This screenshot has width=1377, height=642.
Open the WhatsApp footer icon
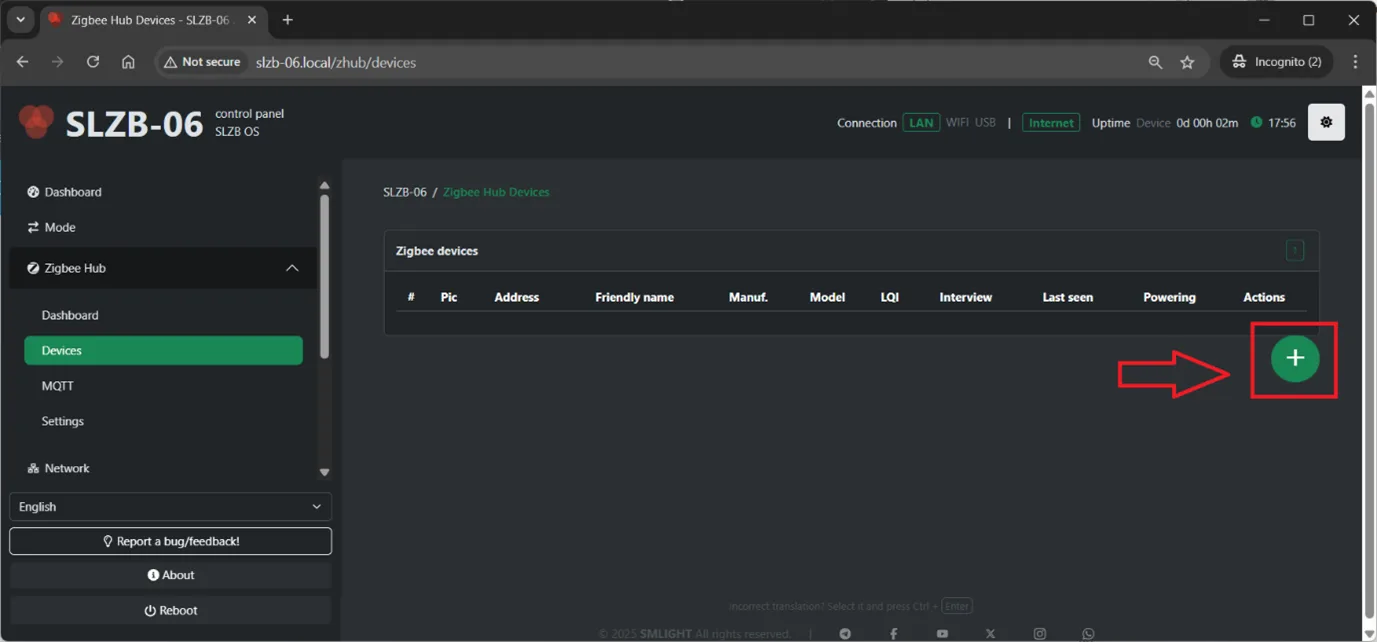pos(1088,634)
